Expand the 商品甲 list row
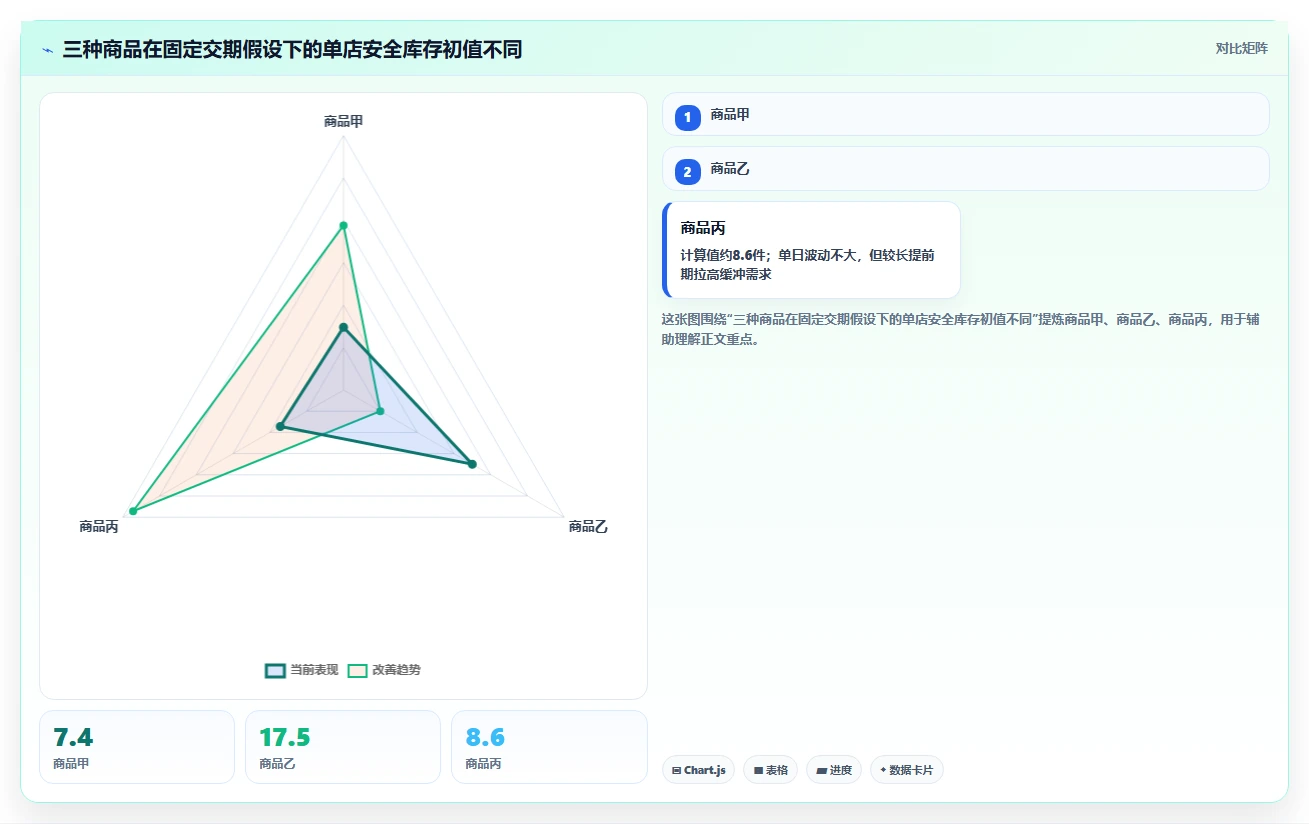This screenshot has height=824, width=1309. (x=965, y=114)
